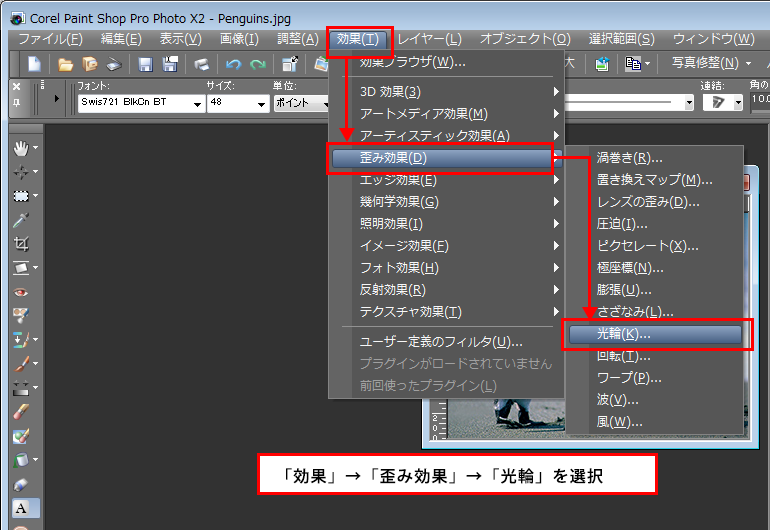Image resolution: width=770 pixels, height=530 pixels.
Task: Select the Paint Brush tool
Action: point(21,363)
